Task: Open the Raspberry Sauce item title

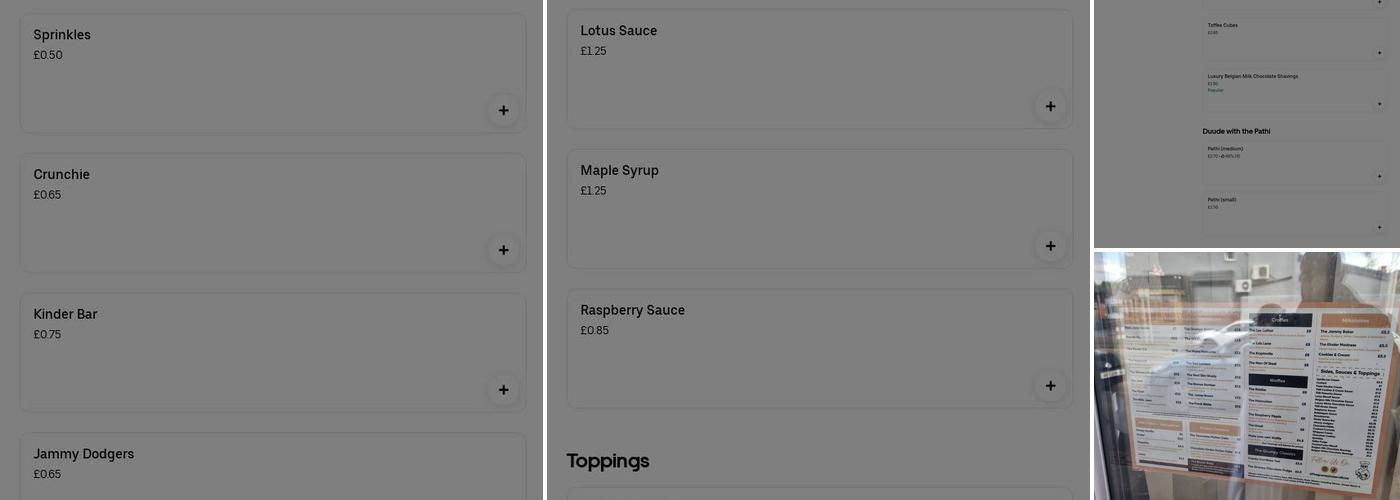Action: point(632,311)
